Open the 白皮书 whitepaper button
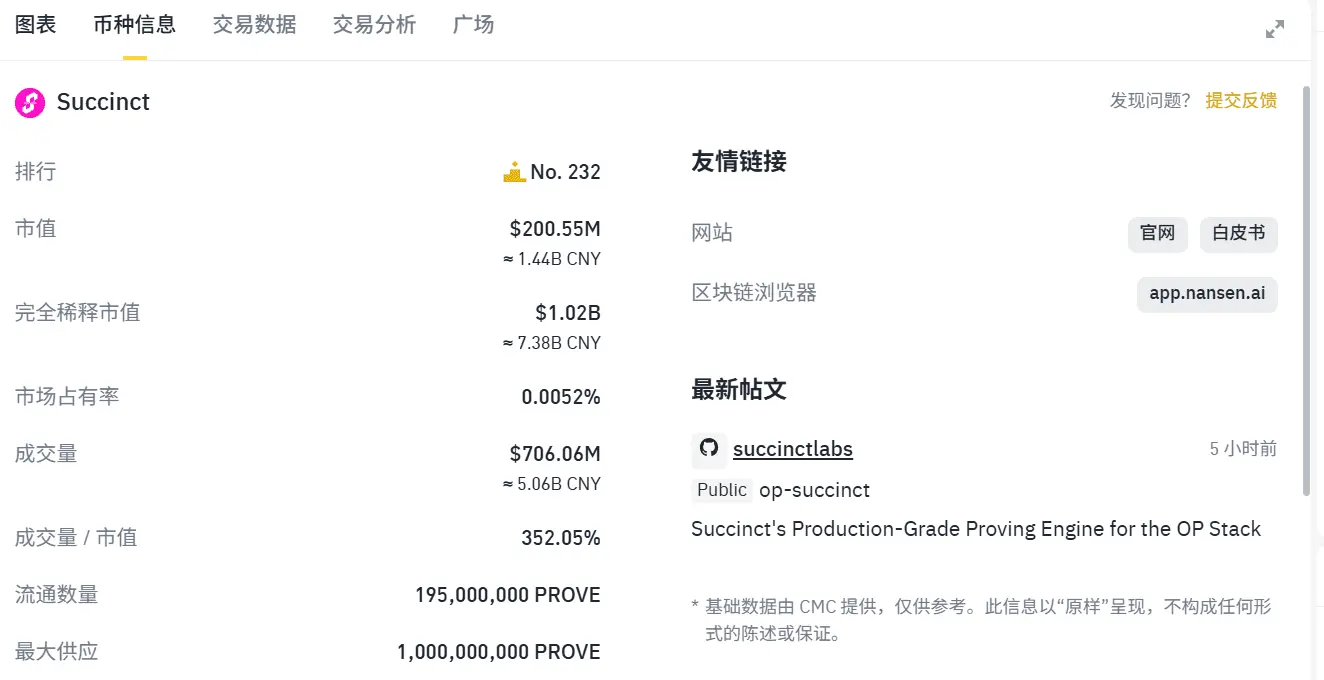Image resolution: width=1324 pixels, height=680 pixels. click(1239, 234)
